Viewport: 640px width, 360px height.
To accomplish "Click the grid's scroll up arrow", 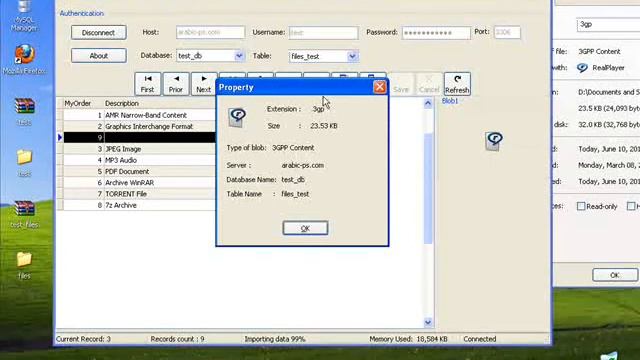I will tap(428, 103).
